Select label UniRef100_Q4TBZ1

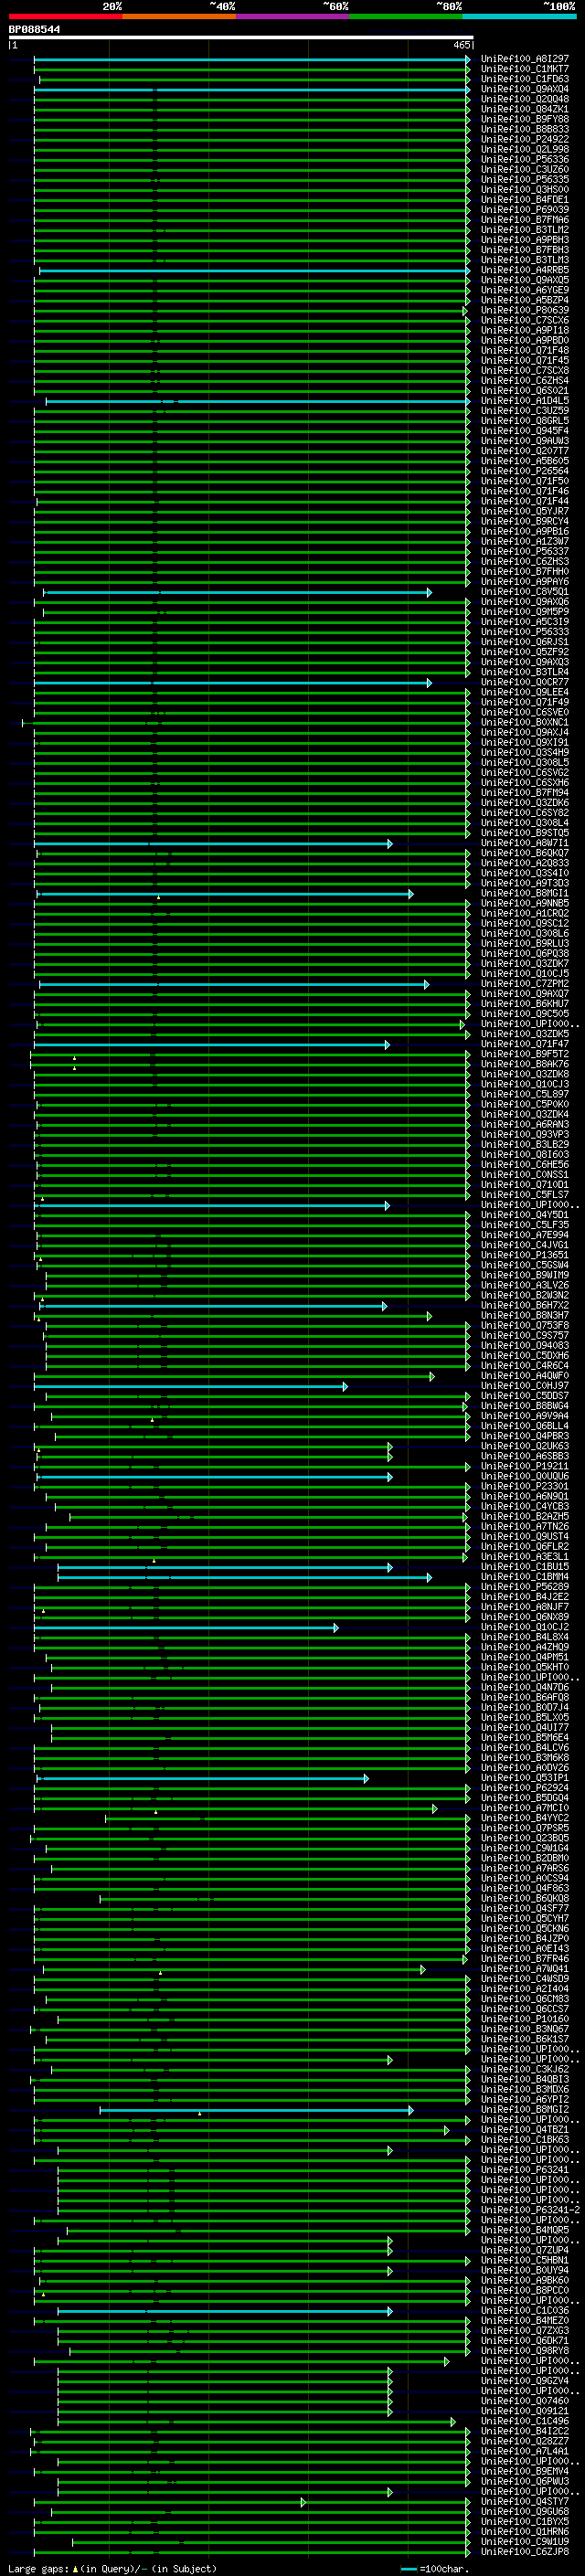[524, 2130]
